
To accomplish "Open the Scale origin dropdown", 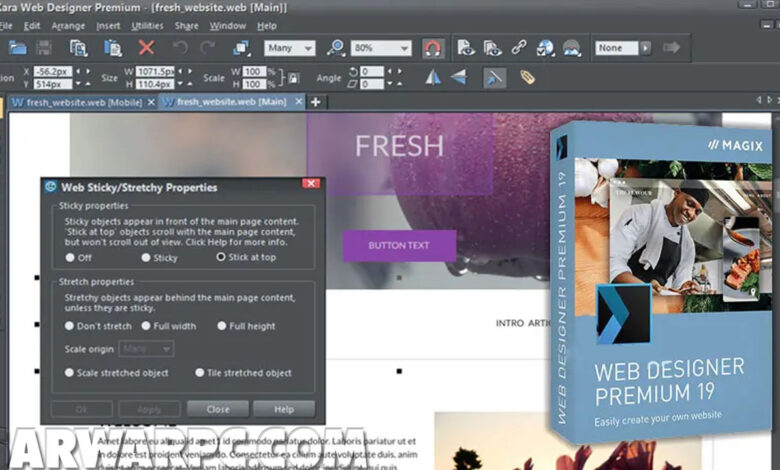I will point(146,349).
